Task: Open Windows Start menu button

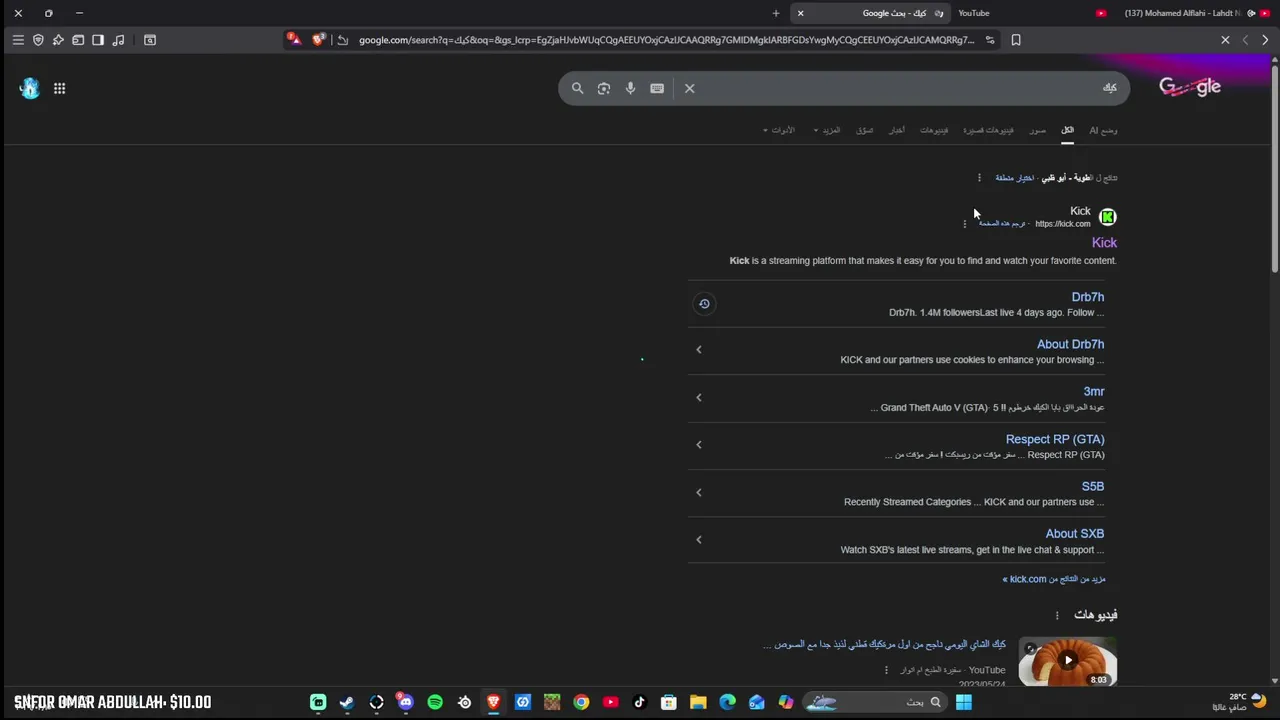Action: click(964, 702)
